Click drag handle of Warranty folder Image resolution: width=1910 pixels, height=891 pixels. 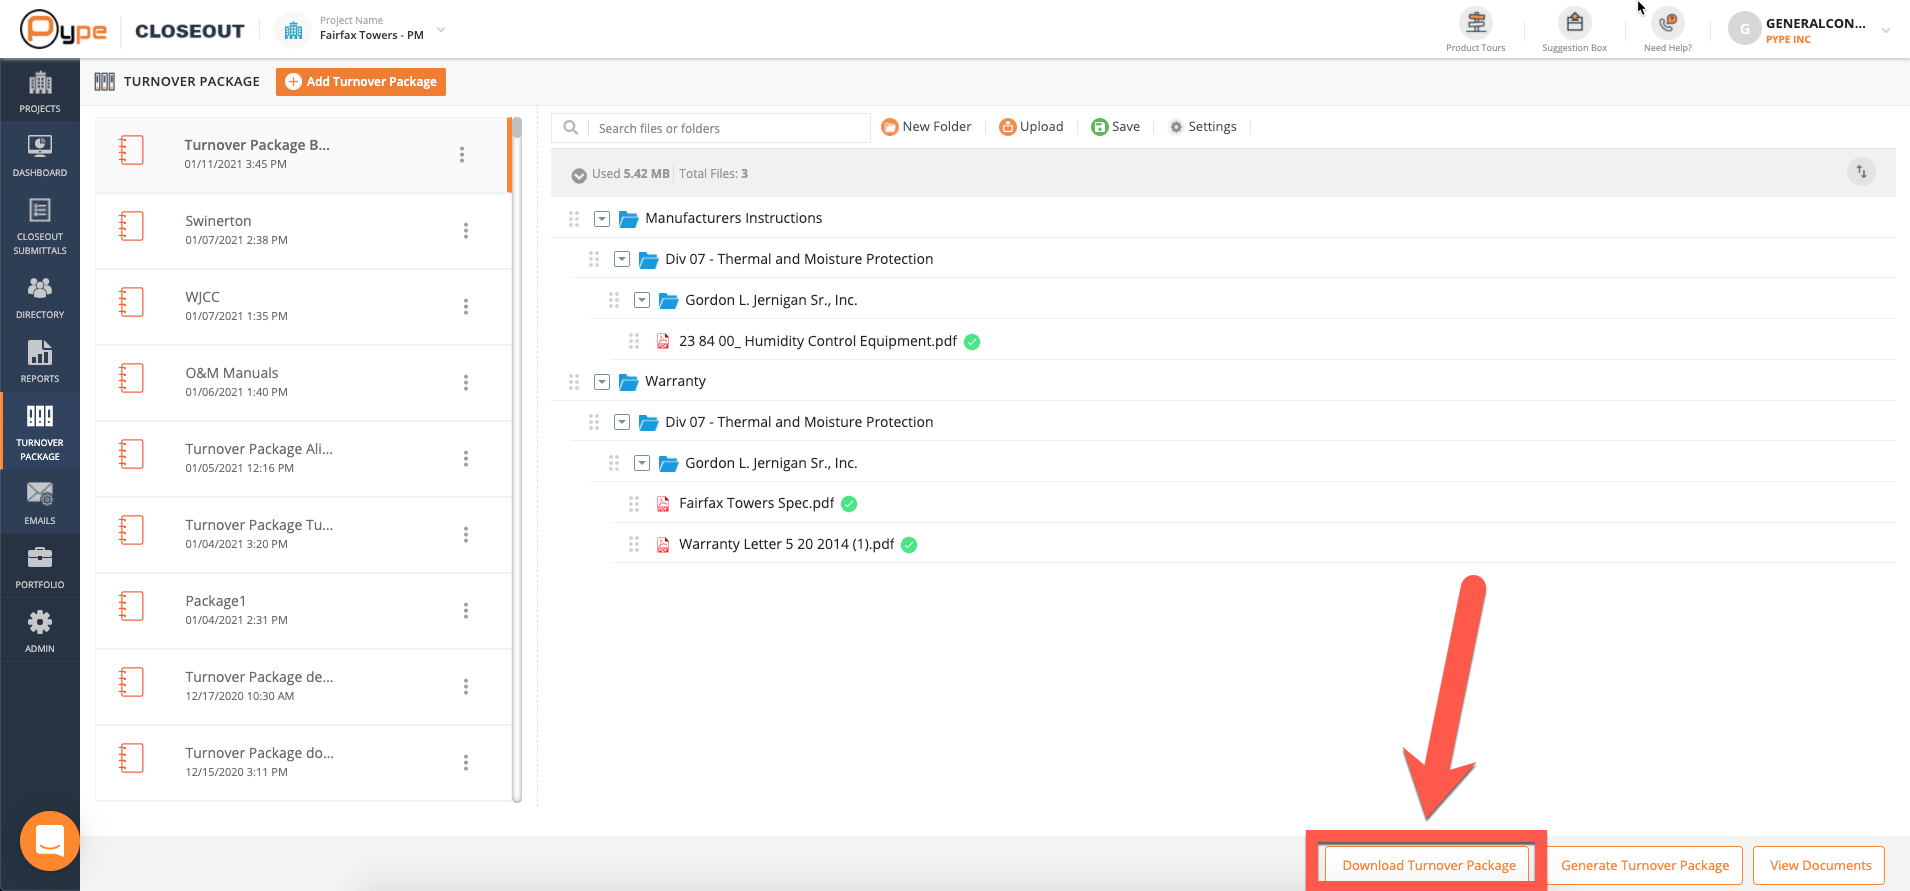(x=574, y=381)
